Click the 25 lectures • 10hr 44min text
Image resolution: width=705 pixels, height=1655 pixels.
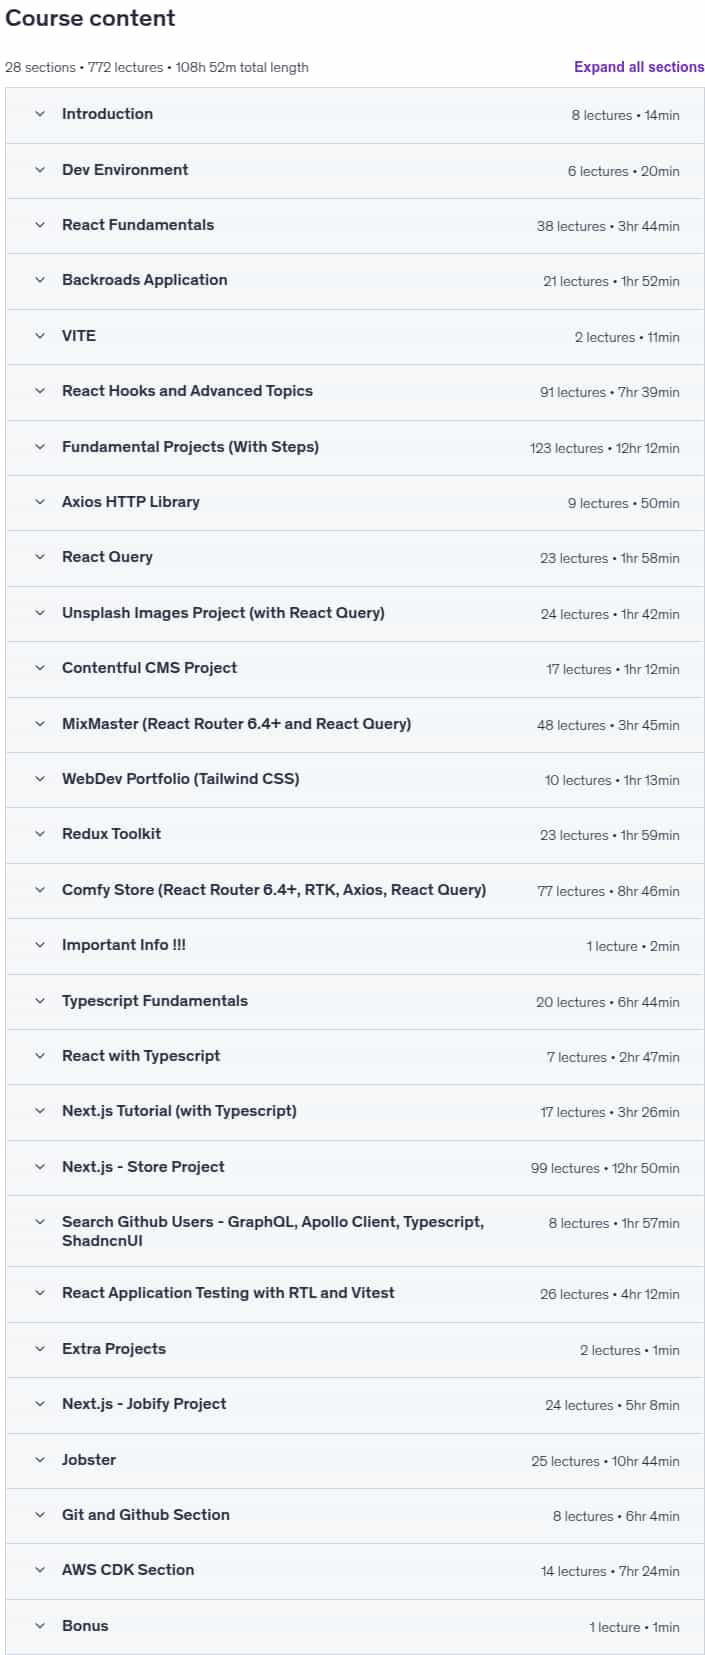coord(605,1461)
